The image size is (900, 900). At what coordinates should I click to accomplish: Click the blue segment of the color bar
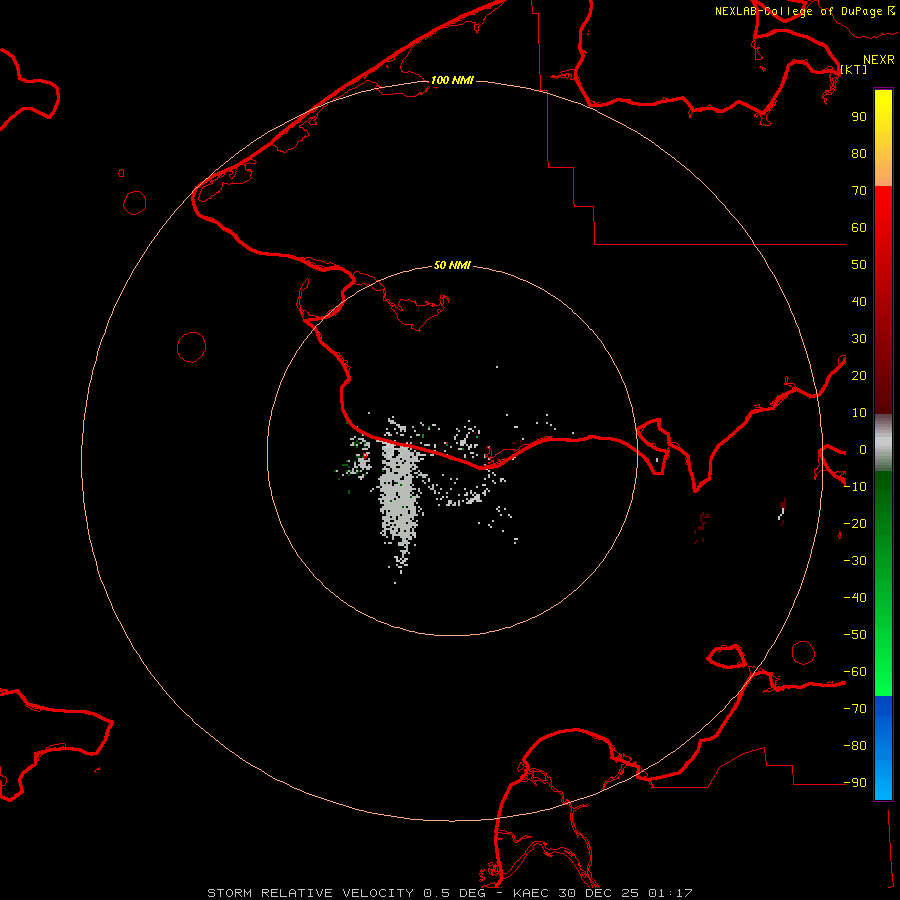883,747
